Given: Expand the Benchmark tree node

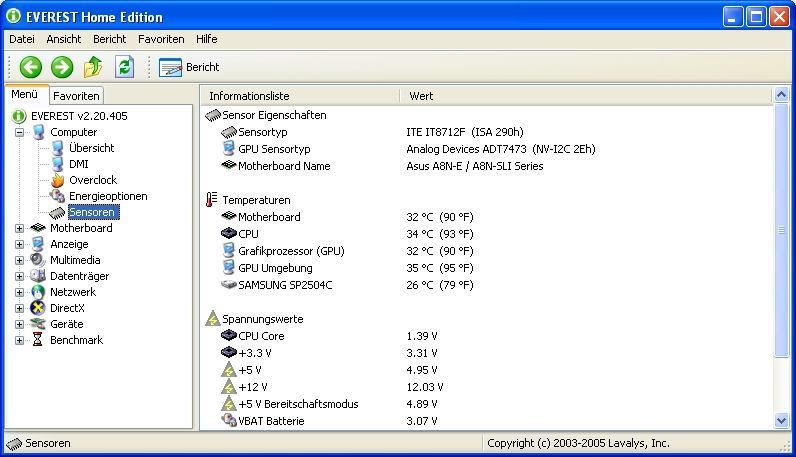Looking at the screenshot, I should [x=19, y=340].
